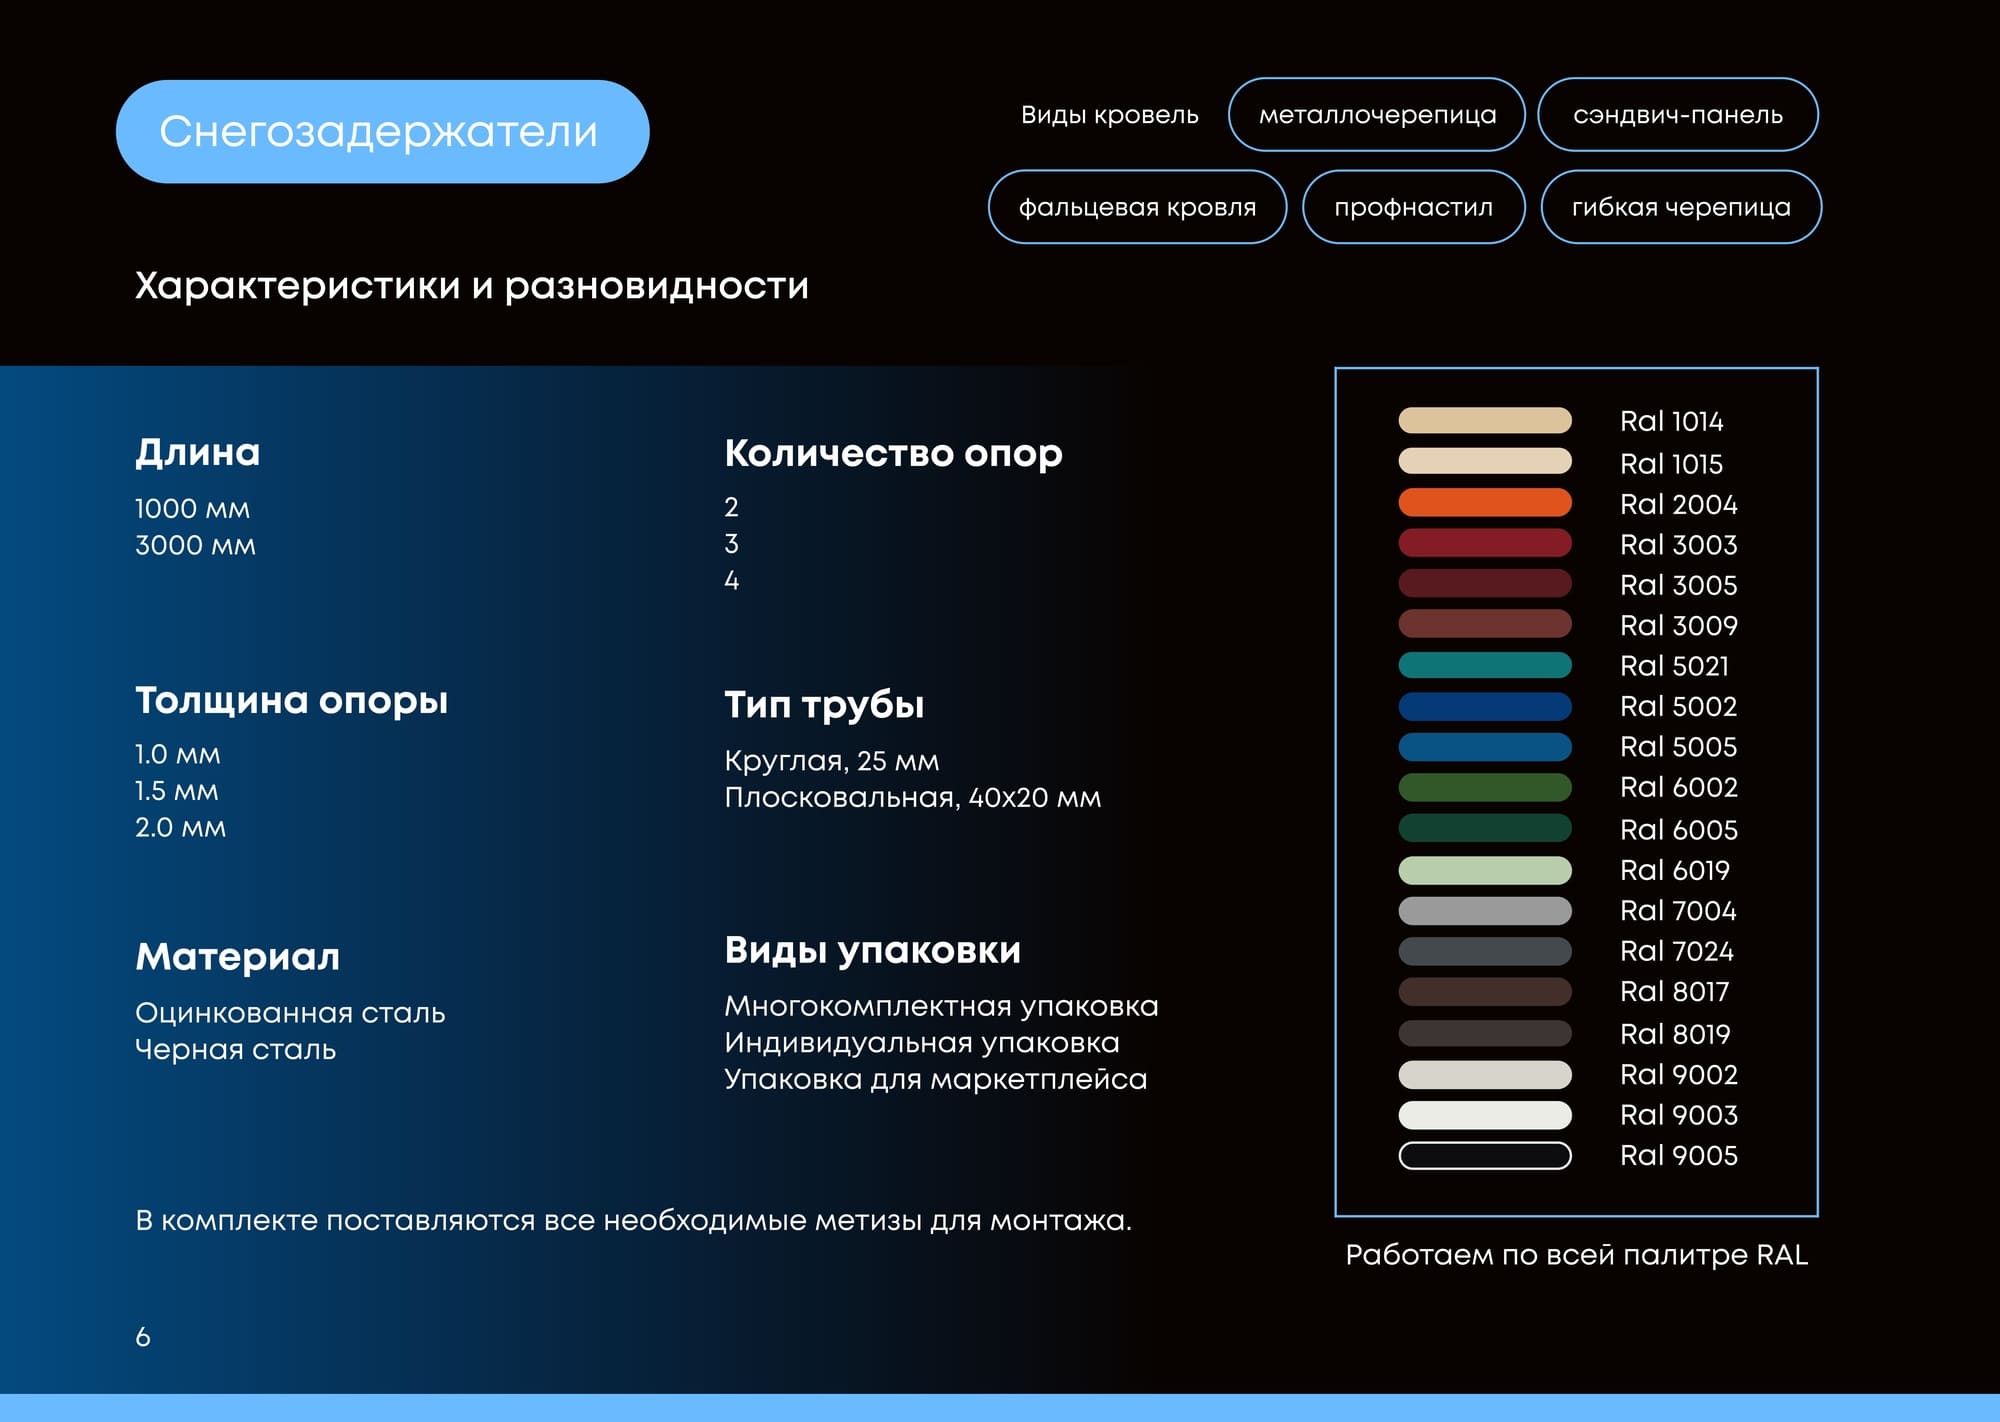
Task: Select the металлочерепица roof type tag
Action: (x=1376, y=115)
